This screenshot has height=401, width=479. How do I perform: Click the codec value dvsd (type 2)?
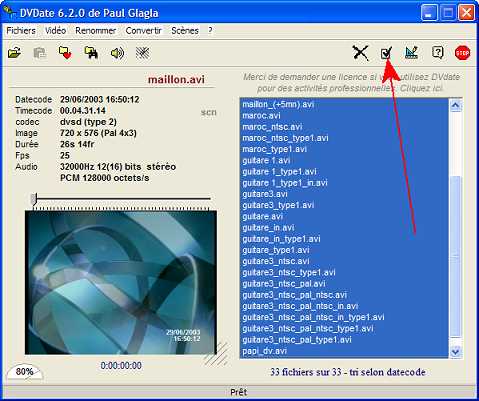(x=88, y=122)
